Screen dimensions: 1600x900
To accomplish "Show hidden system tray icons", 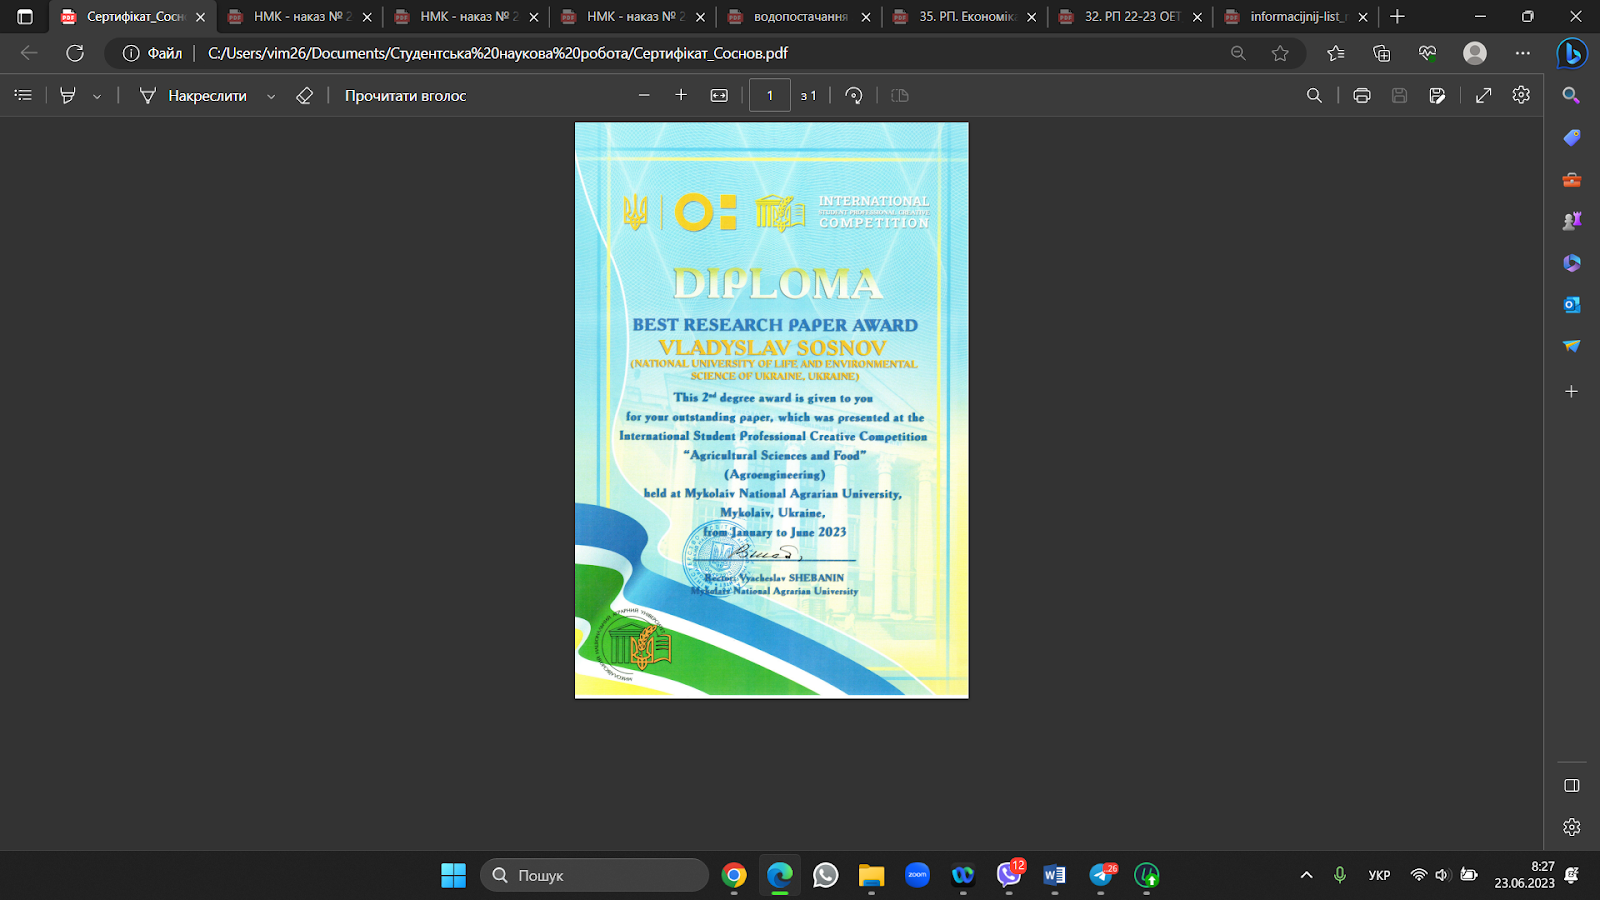I will (1306, 875).
